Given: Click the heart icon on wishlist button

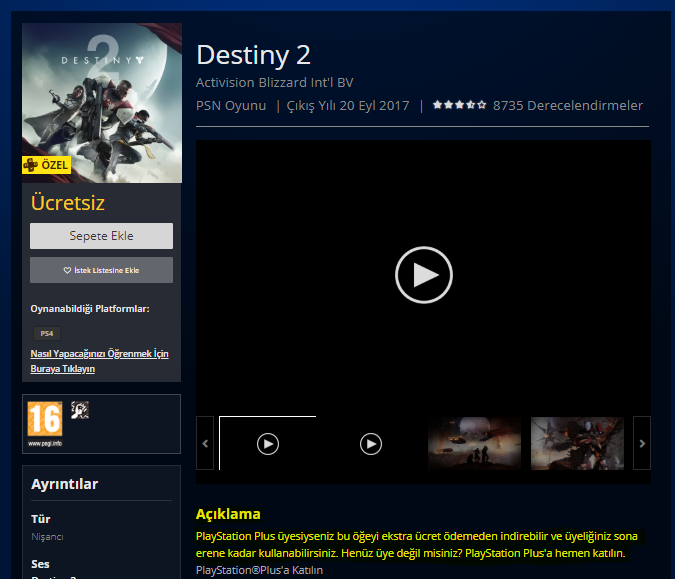Looking at the screenshot, I should point(67,270).
